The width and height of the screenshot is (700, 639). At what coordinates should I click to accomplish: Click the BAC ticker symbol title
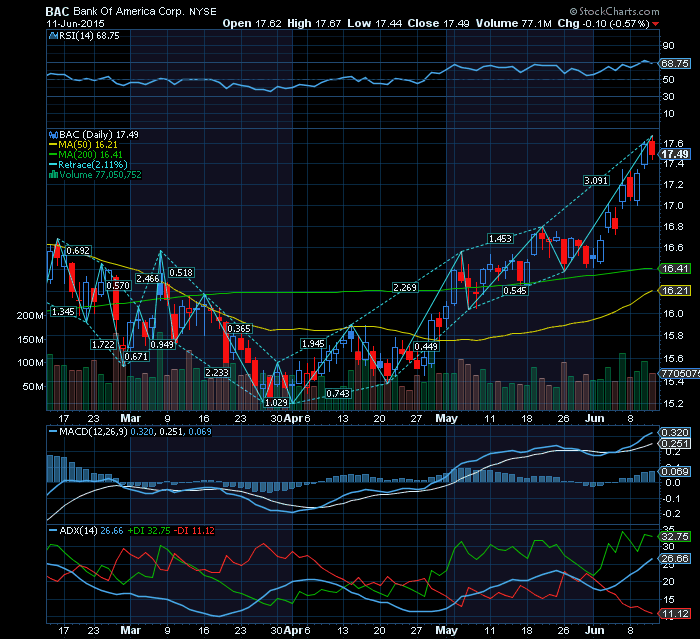click(57, 12)
